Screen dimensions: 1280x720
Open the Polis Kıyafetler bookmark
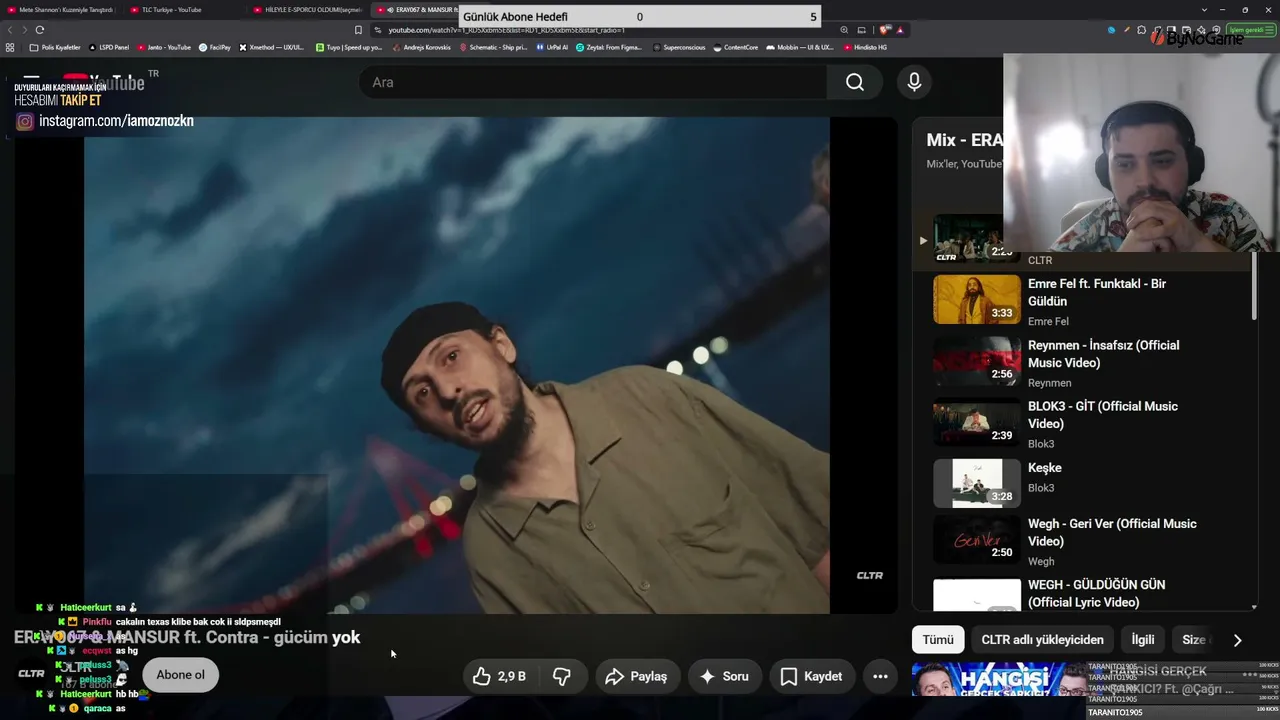tap(55, 47)
